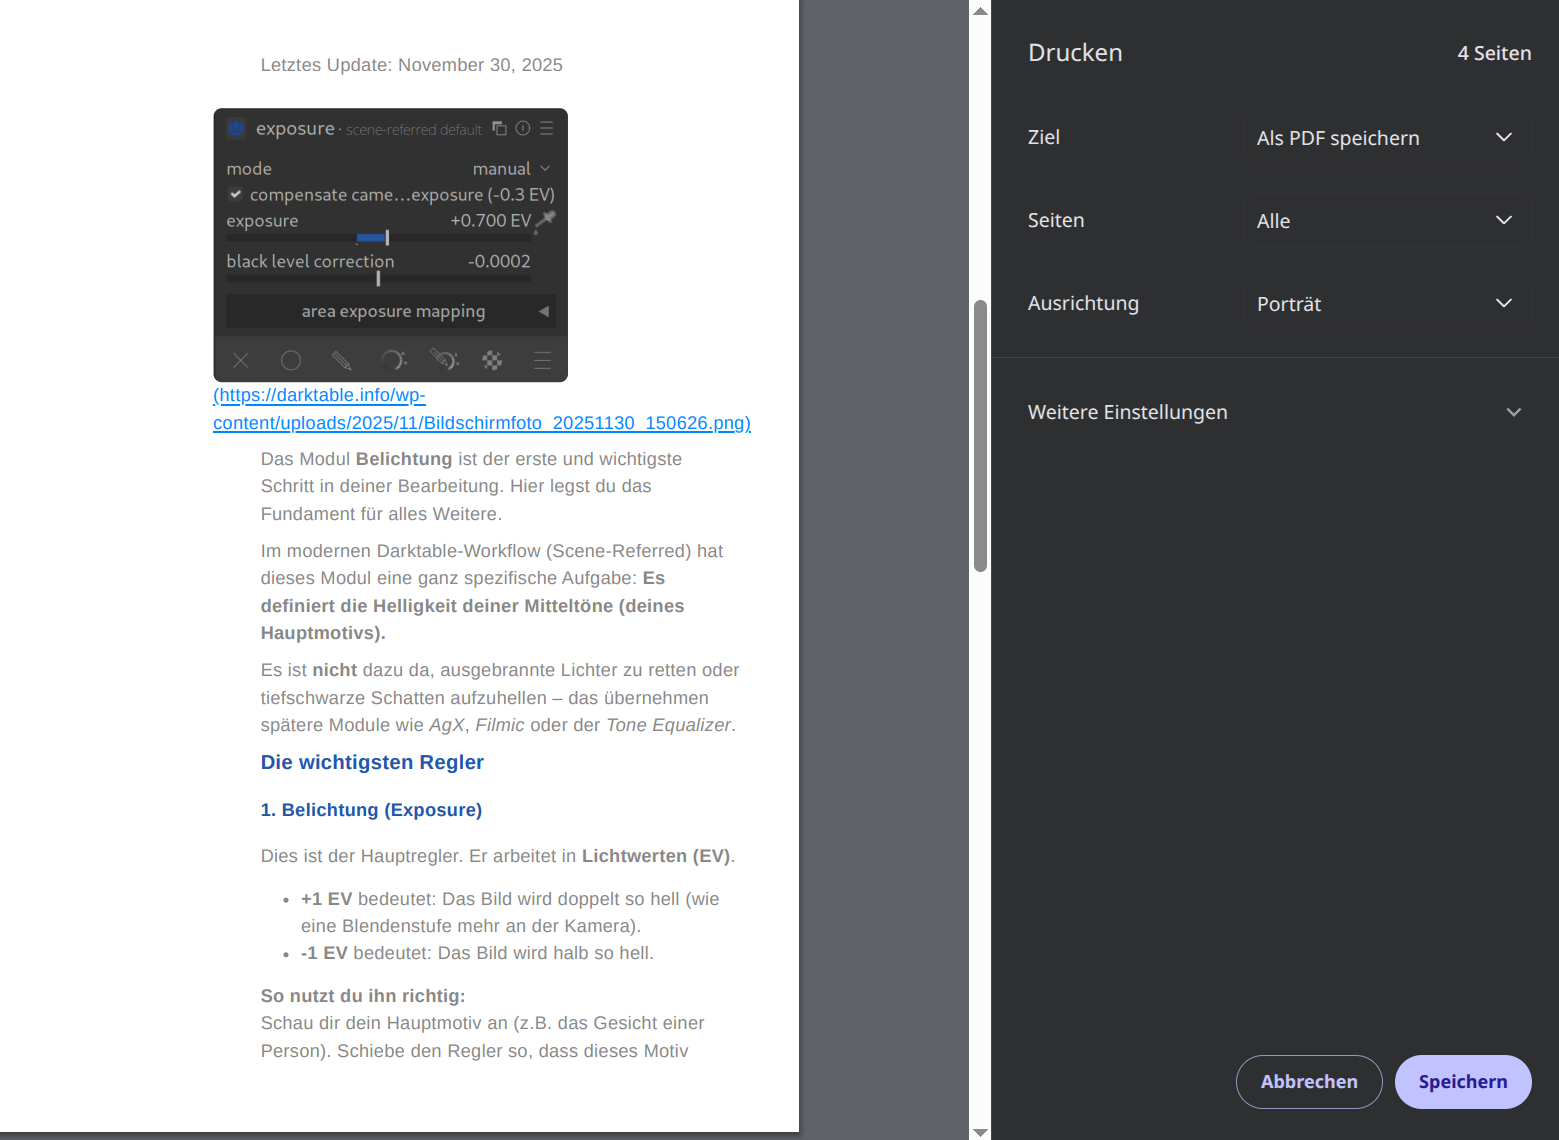This screenshot has height=1140, width=1559.
Task: Click the '+0.700 EV' value in the image
Action: 490,220
